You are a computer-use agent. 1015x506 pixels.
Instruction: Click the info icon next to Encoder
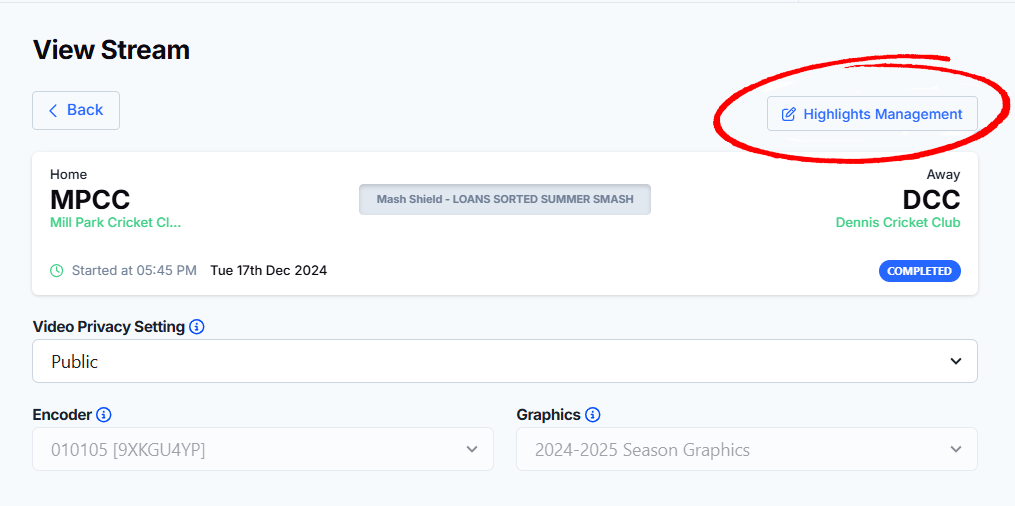104,415
